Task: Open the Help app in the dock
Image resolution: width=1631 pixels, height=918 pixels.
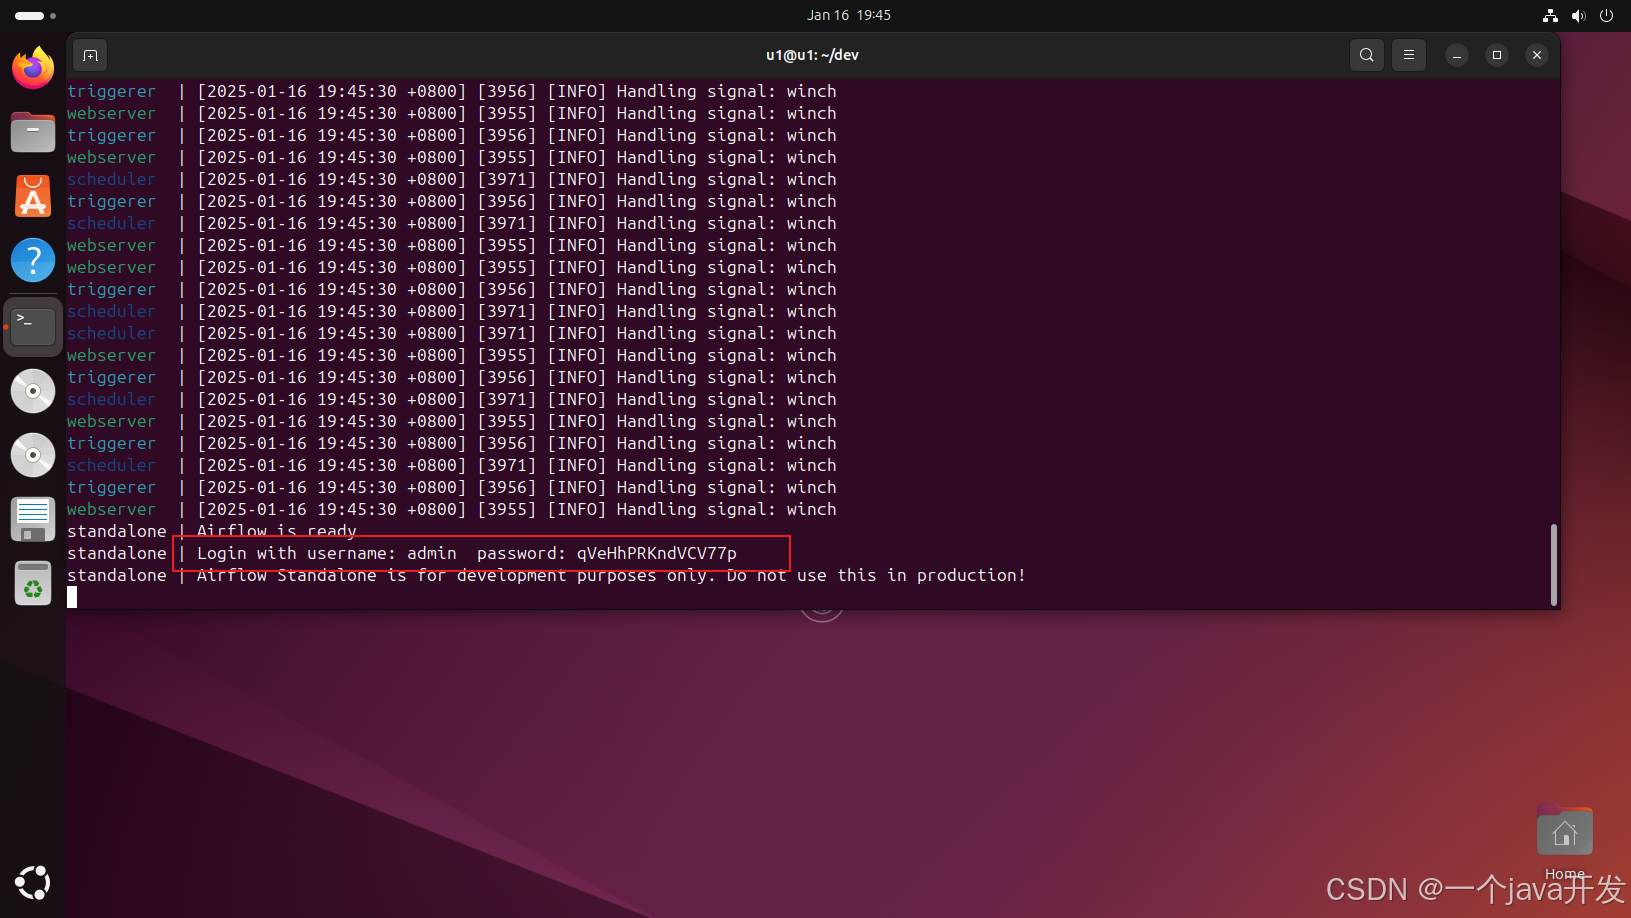Action: click(x=33, y=260)
